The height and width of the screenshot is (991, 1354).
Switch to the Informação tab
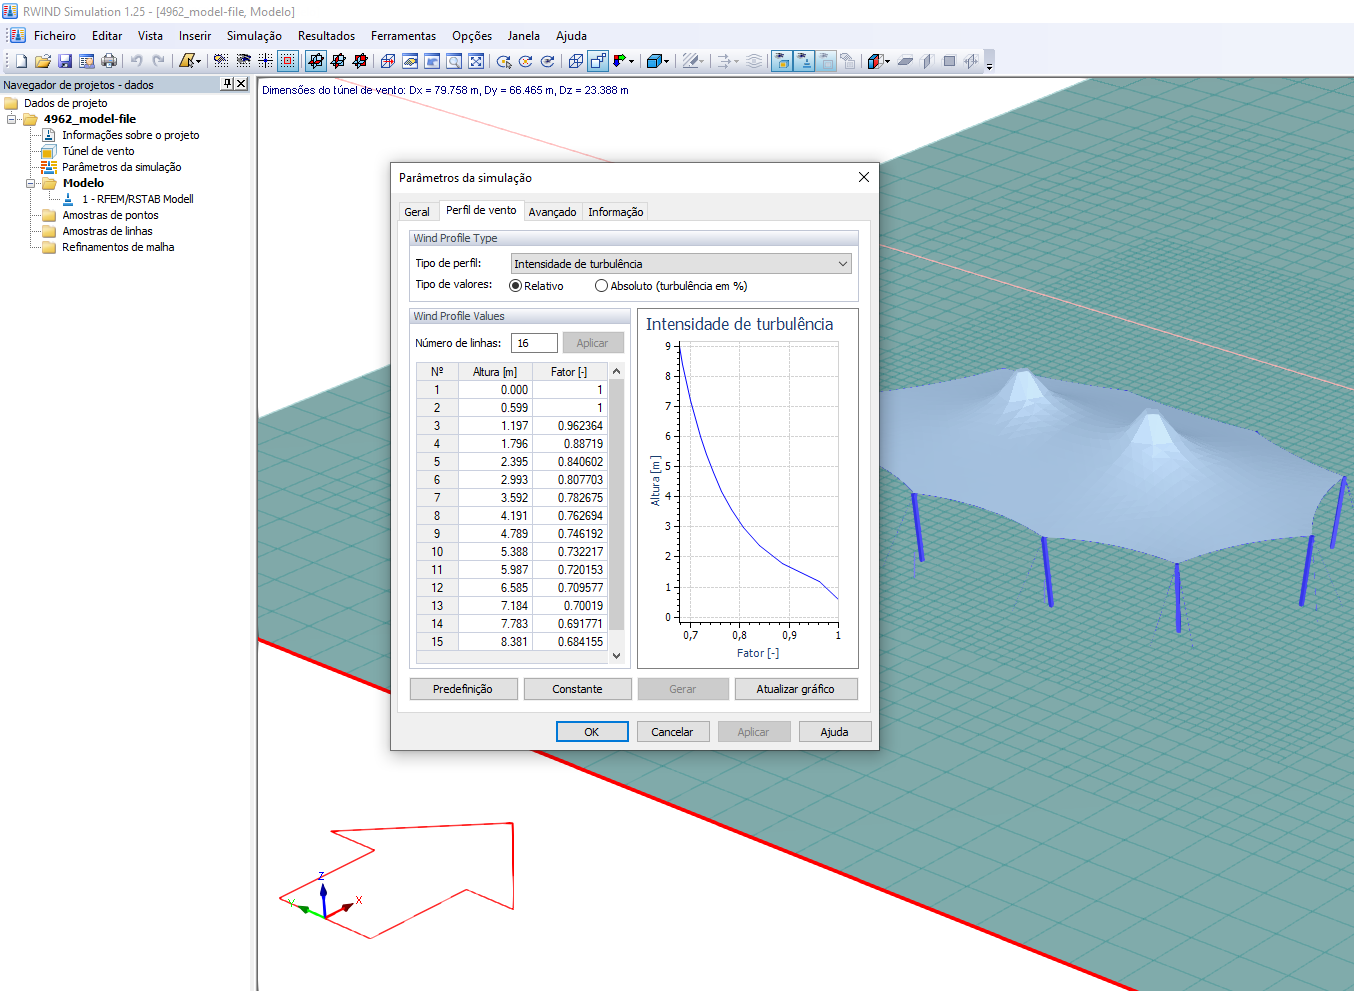(615, 212)
